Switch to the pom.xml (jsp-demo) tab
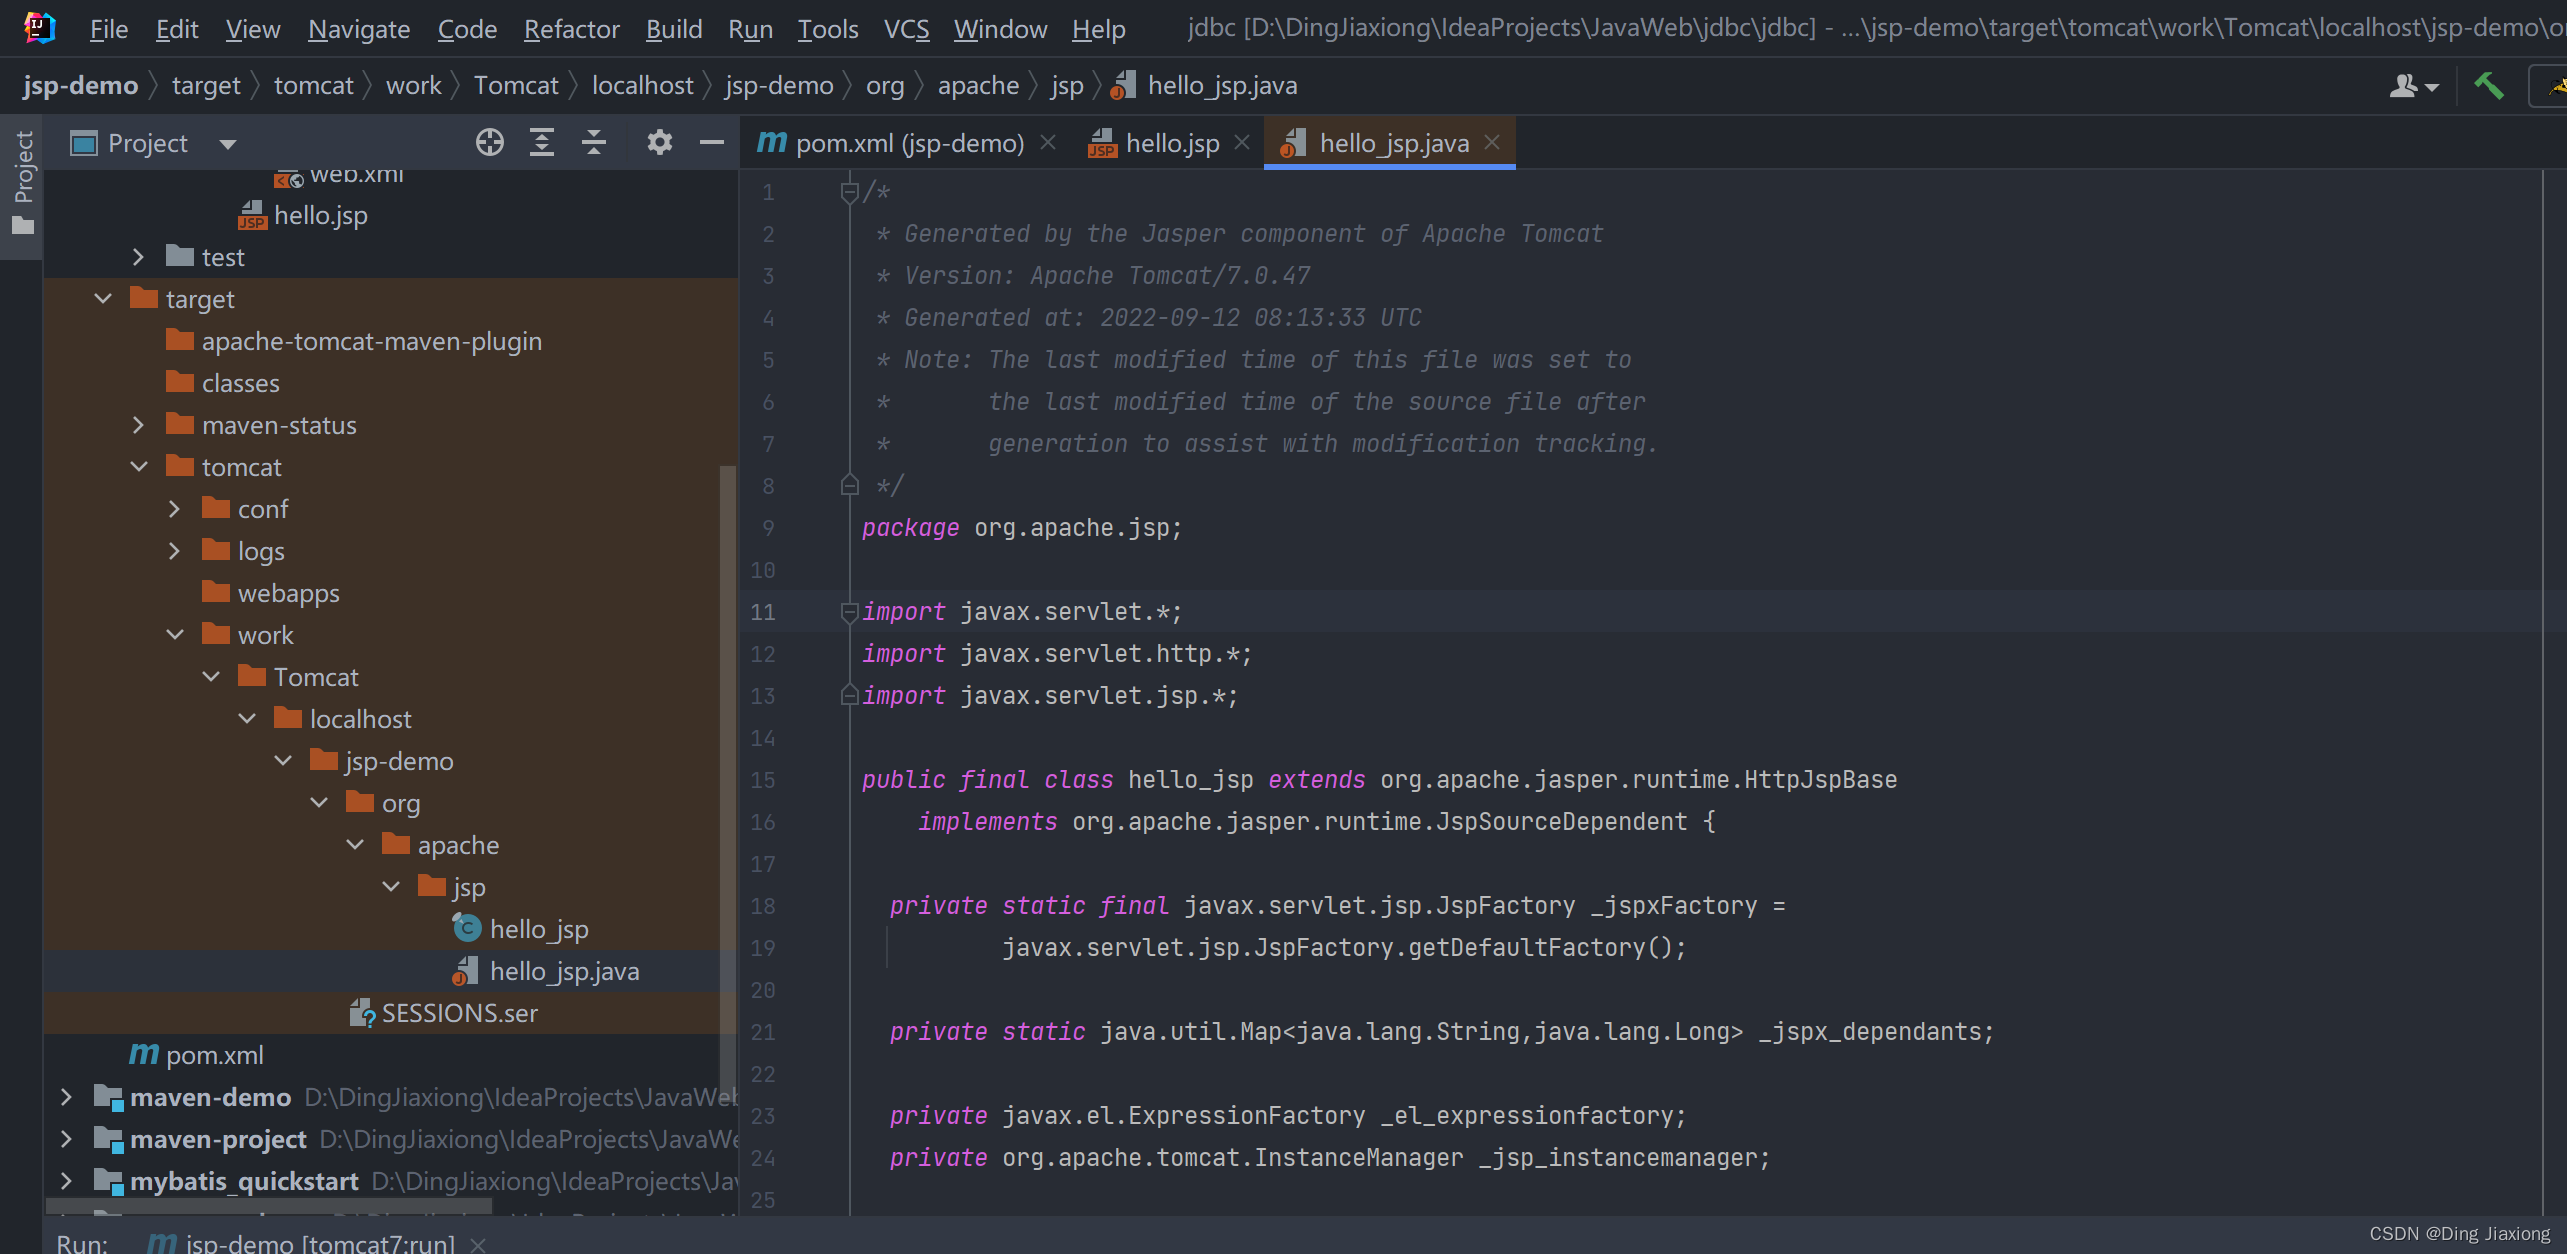Image resolution: width=2567 pixels, height=1254 pixels. (891, 143)
